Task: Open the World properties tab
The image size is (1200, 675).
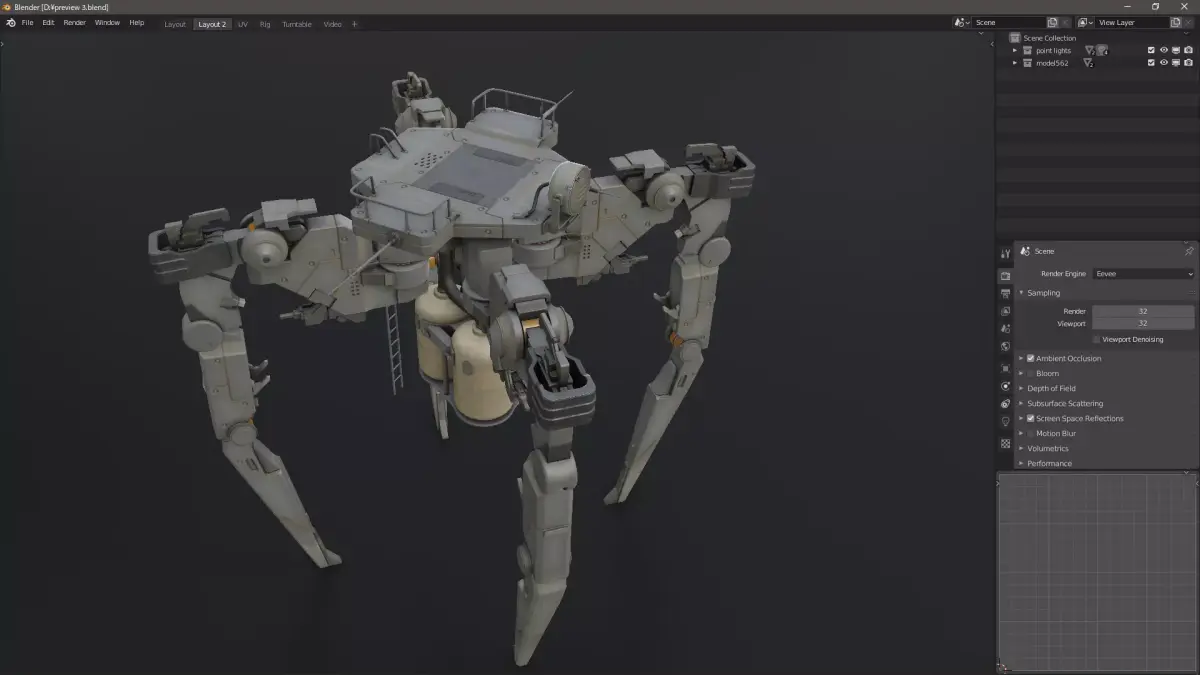Action: (x=1006, y=347)
